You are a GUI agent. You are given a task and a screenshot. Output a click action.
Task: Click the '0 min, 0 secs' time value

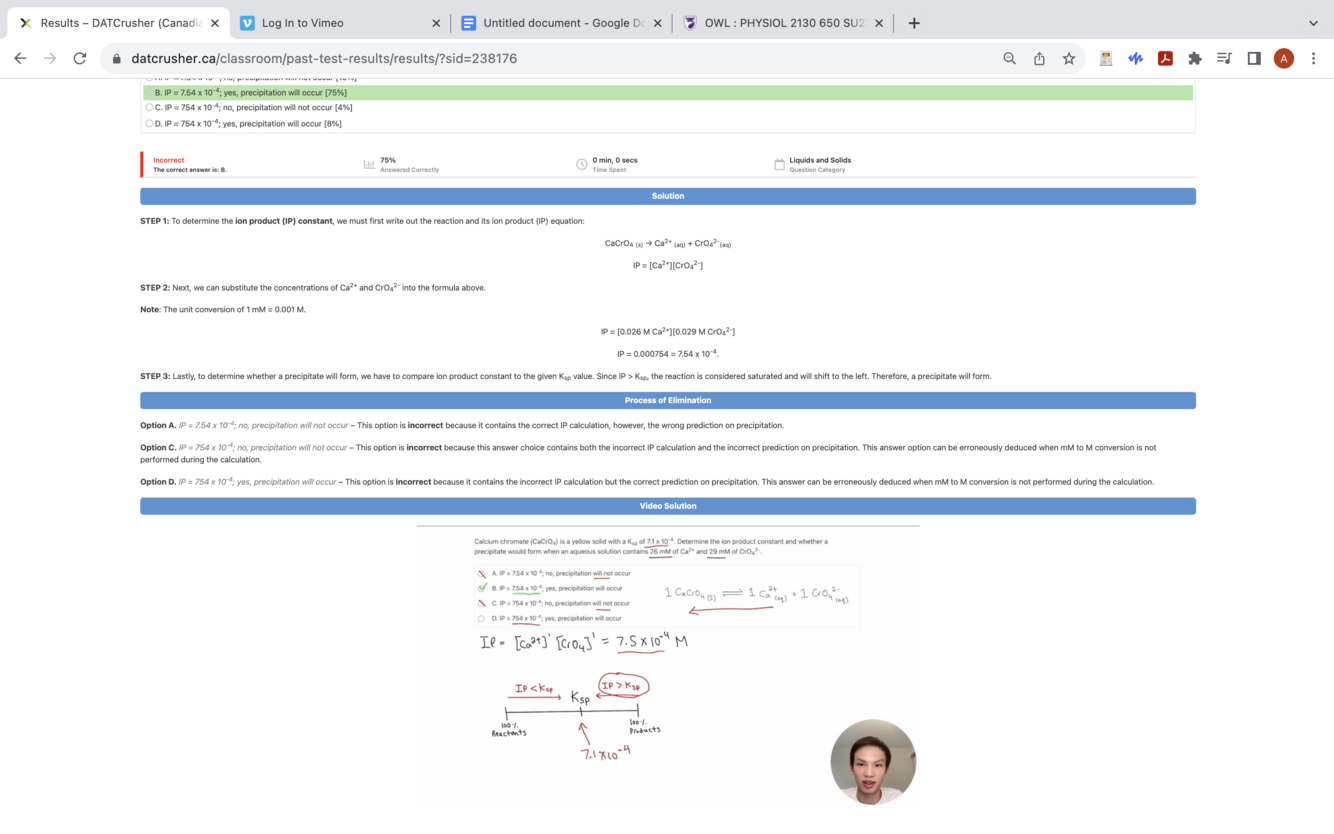point(615,160)
